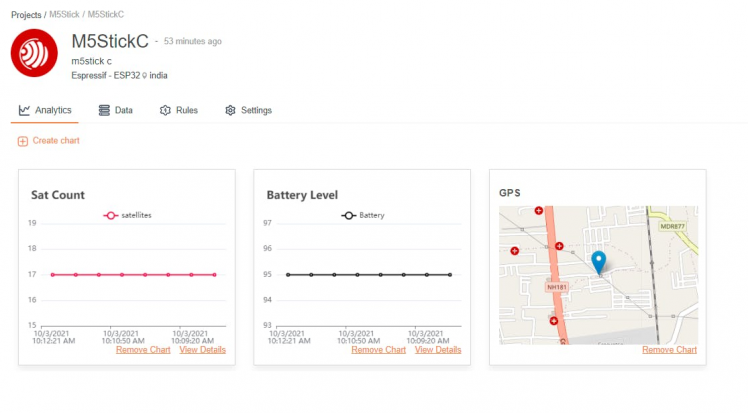
Task: Click the Analytics chart icon
Action: tap(24, 110)
